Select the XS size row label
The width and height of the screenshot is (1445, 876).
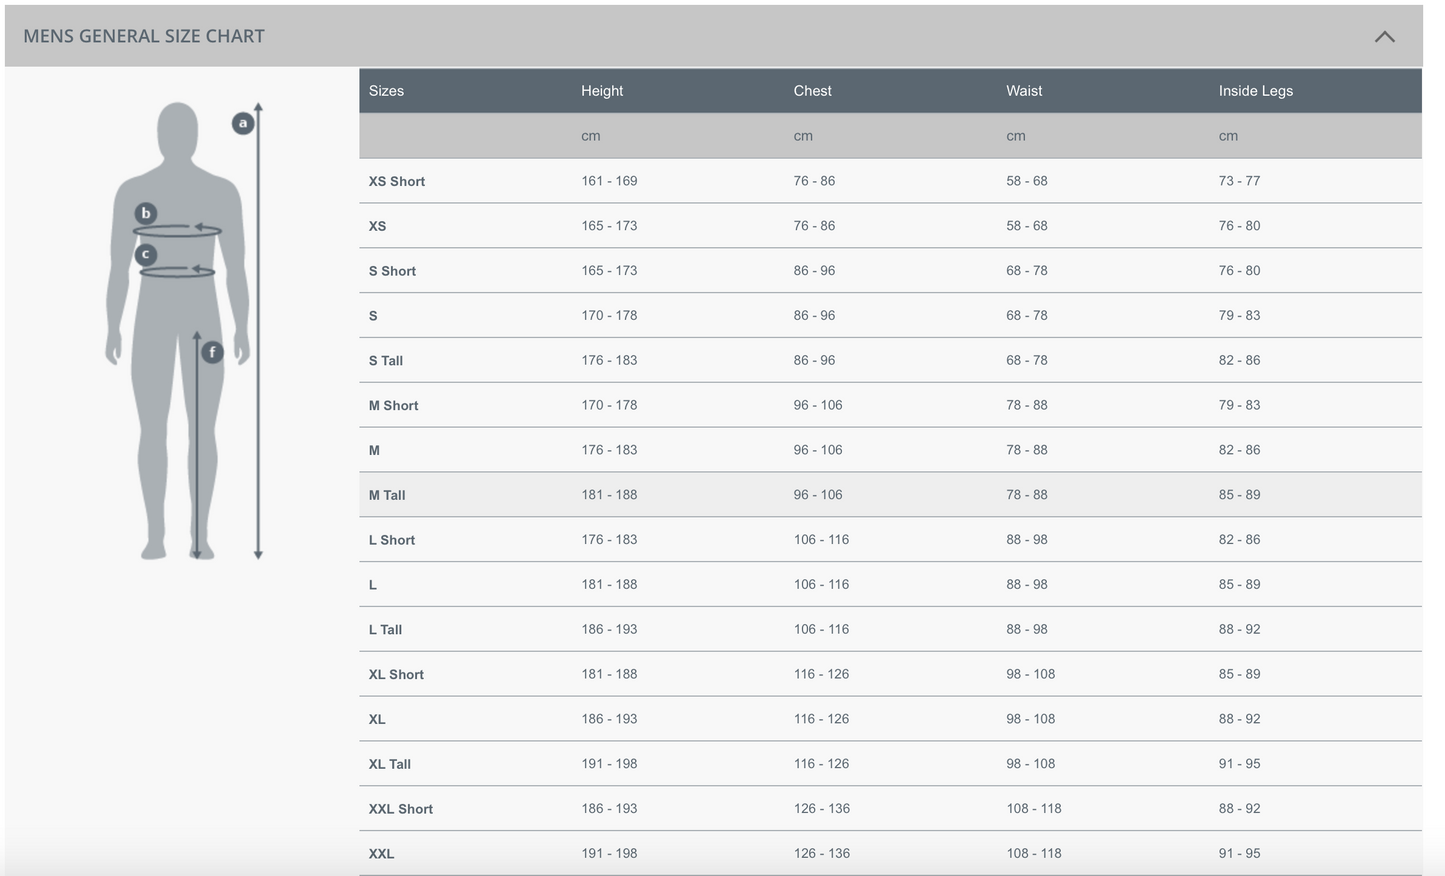click(x=377, y=226)
